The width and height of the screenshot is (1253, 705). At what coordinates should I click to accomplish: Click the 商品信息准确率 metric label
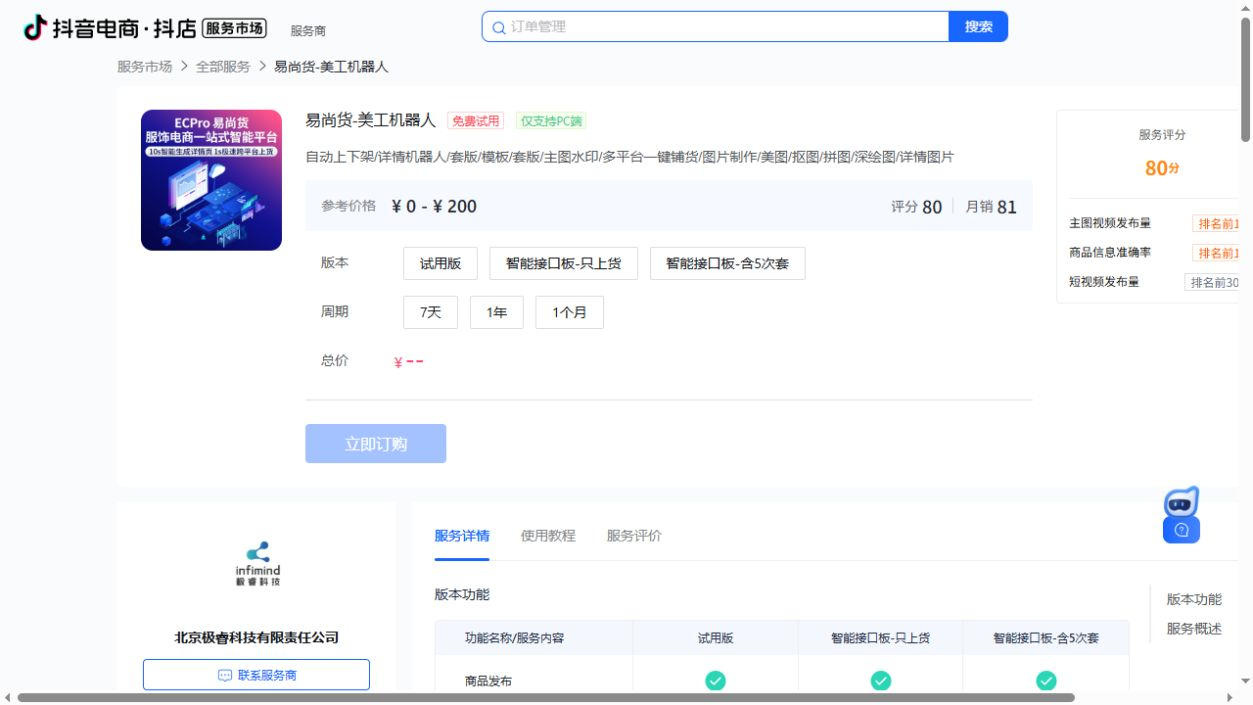pyautogui.click(x=1110, y=252)
